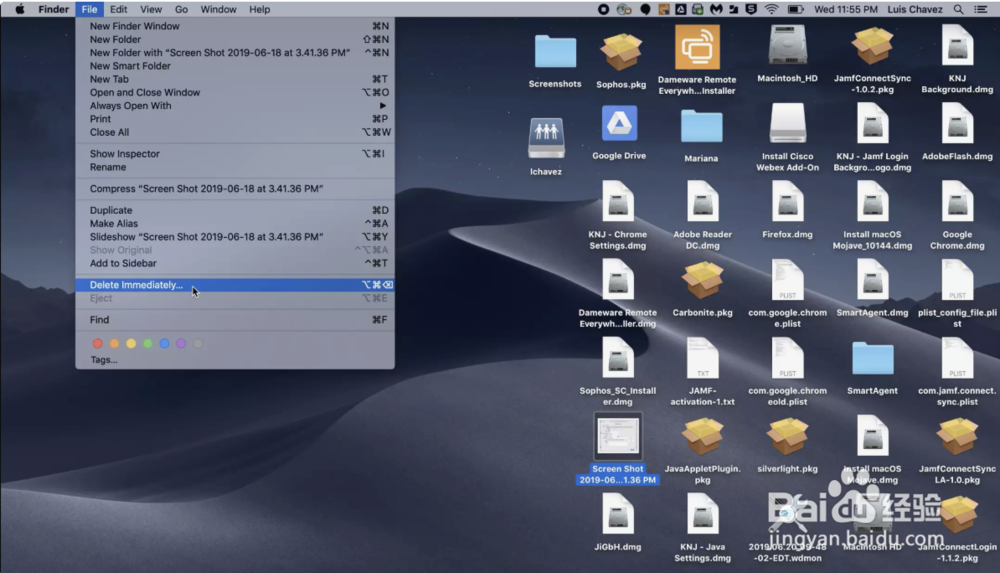Screen dimensions: 1000x573
Task: Choose Find in File menu
Action: click(235, 320)
